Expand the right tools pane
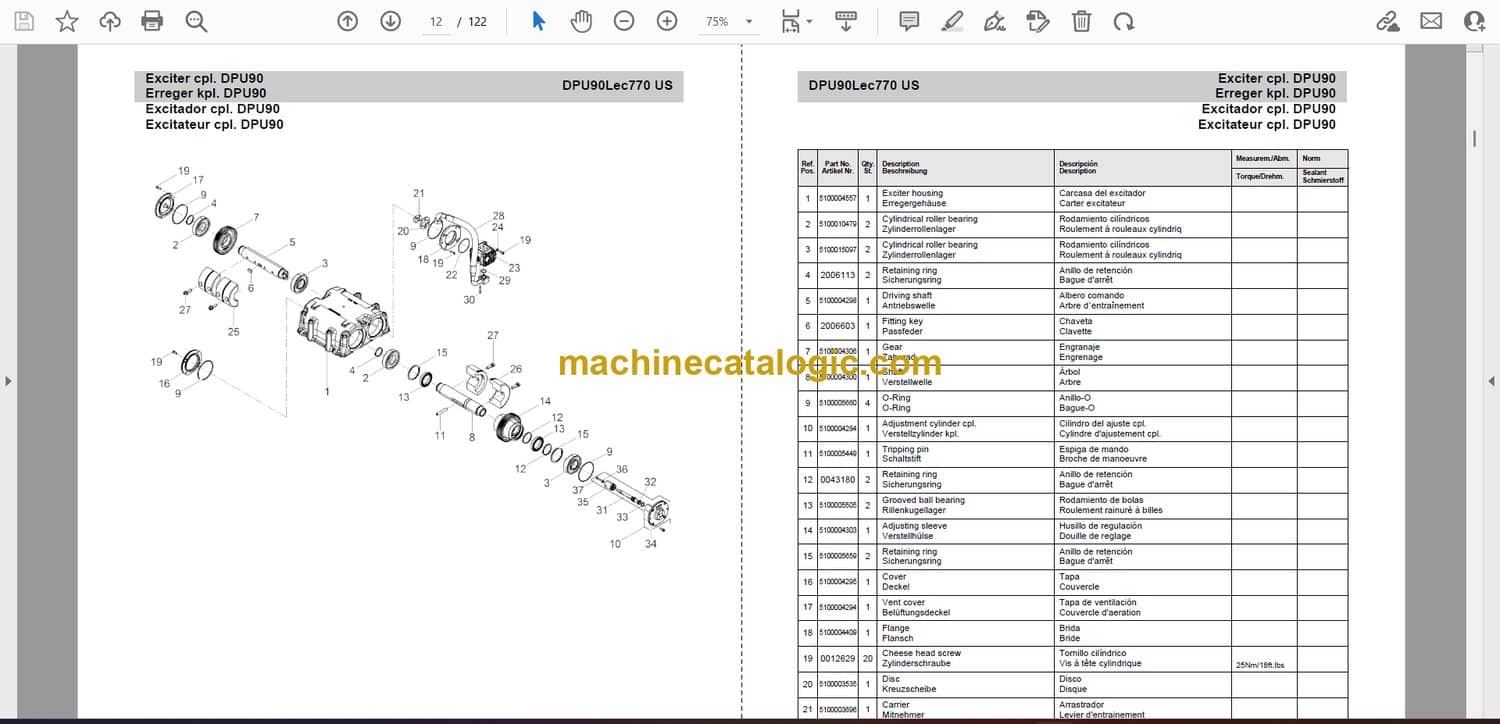Image resolution: width=1500 pixels, height=724 pixels. (x=1491, y=381)
